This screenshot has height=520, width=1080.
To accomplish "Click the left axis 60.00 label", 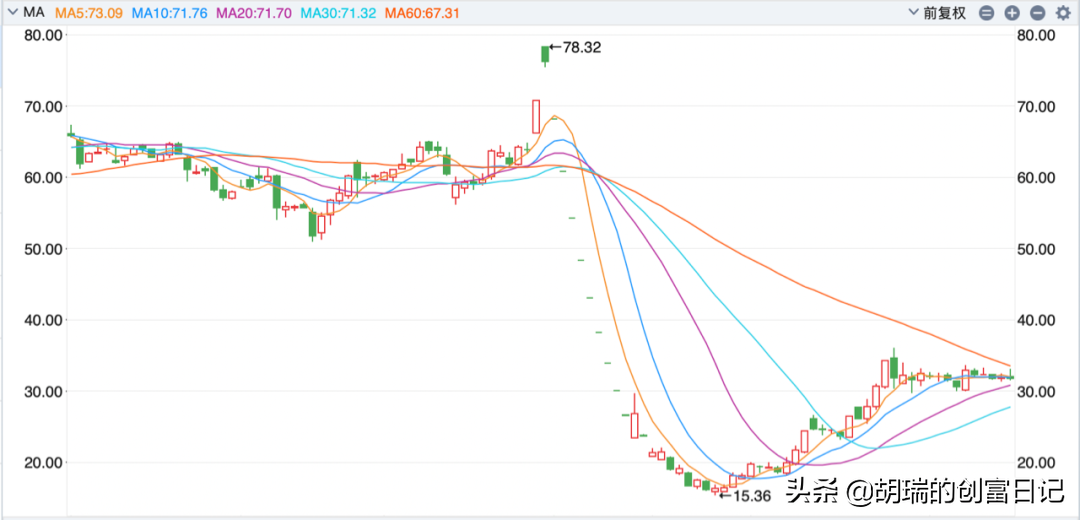I will coord(43,178).
